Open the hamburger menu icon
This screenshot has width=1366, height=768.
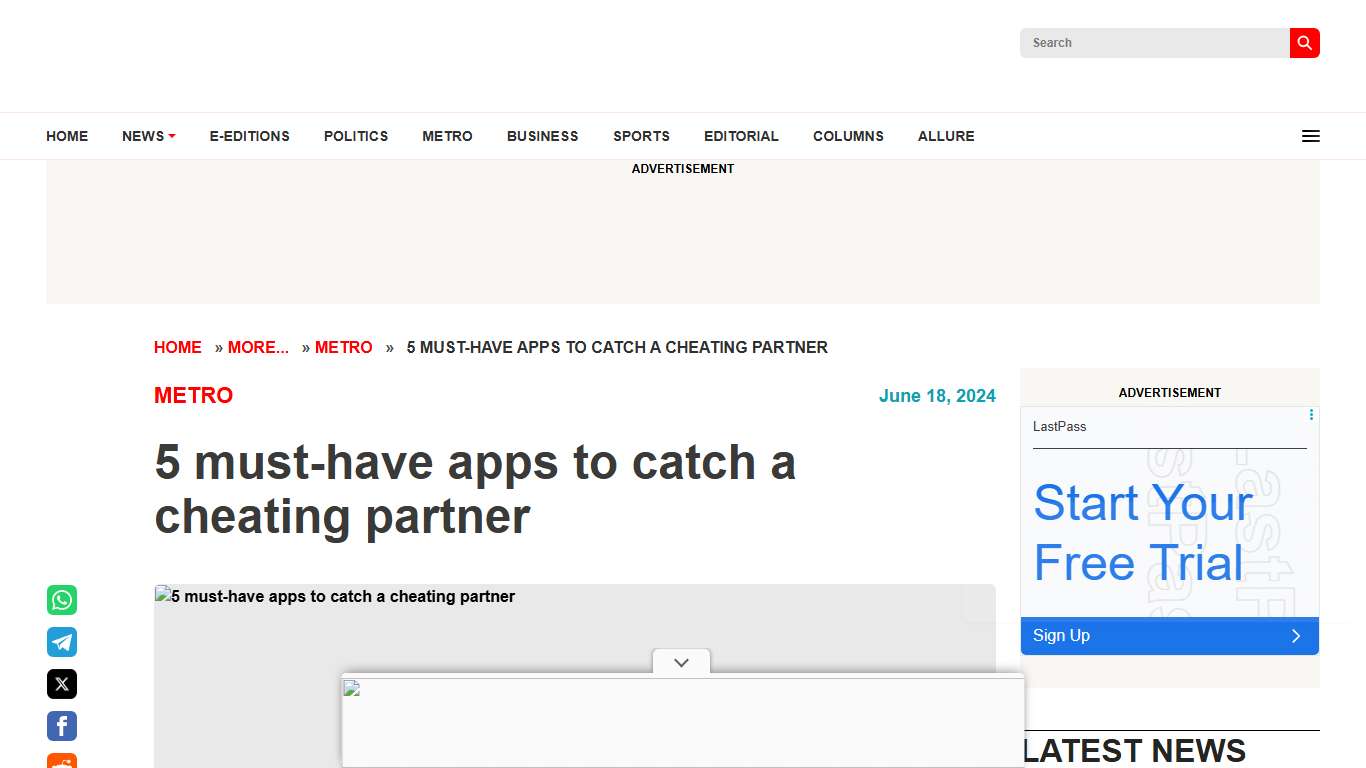(1310, 136)
